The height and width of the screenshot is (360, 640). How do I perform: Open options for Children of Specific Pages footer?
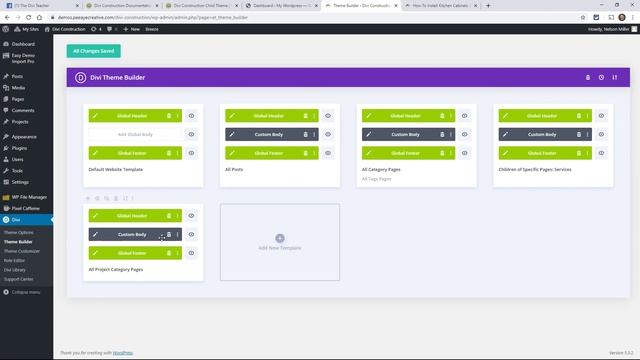[x=588, y=153]
